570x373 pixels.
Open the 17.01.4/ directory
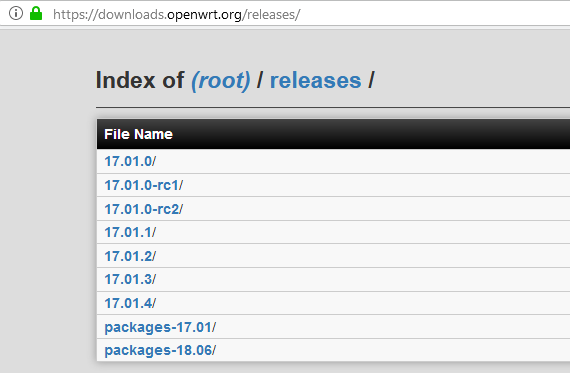(x=130, y=303)
